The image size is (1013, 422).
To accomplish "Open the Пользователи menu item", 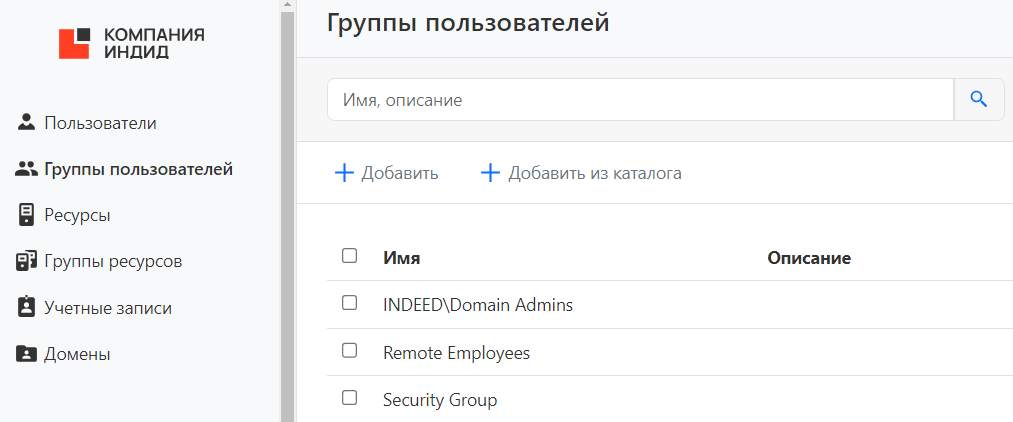I will coord(100,123).
